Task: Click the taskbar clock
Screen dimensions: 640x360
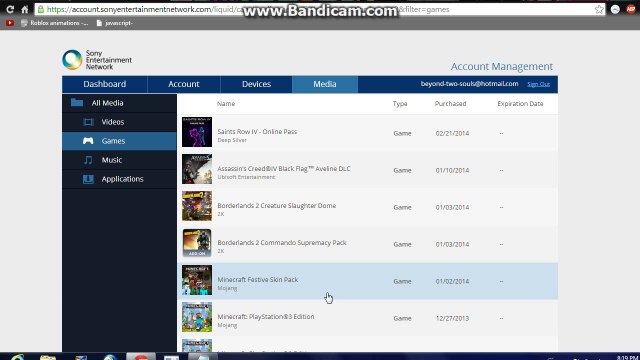Action: click(627, 358)
